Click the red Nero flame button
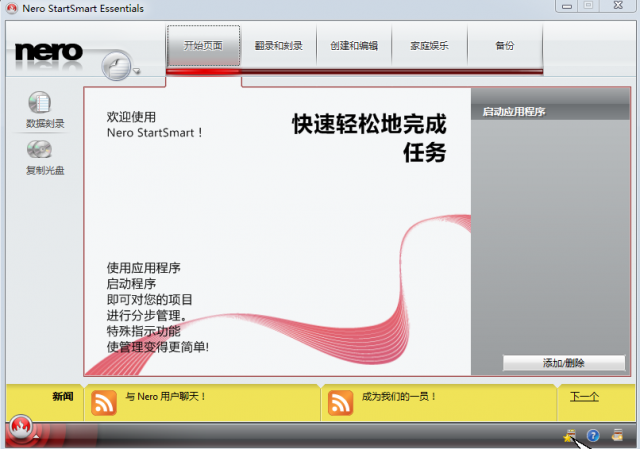Screen dimensions: 640x449 click(21, 427)
